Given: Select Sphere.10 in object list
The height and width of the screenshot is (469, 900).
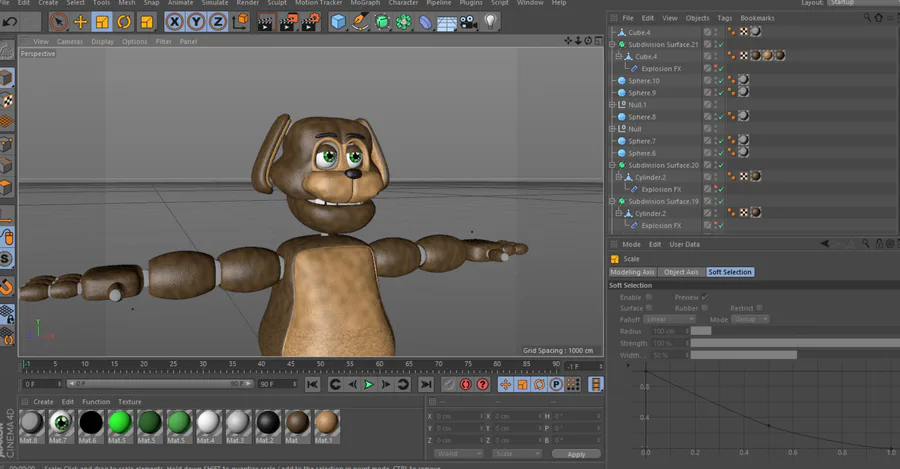Looking at the screenshot, I should 643,81.
